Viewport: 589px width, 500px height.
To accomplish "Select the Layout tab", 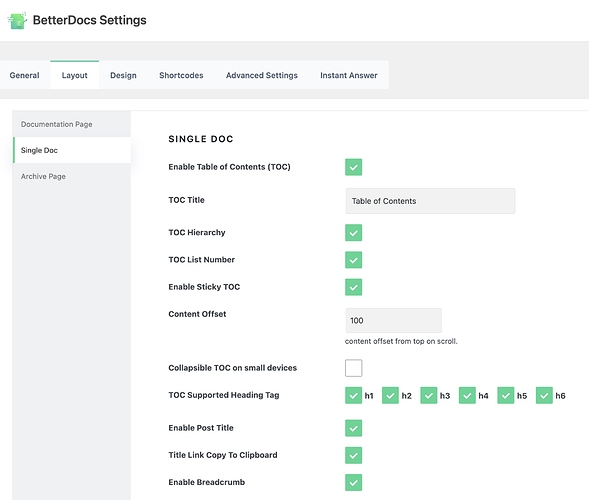I will click(74, 75).
